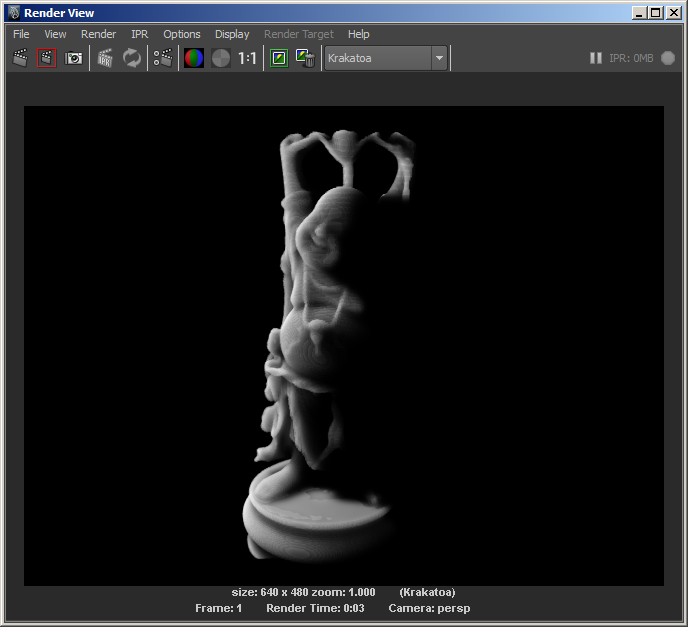The height and width of the screenshot is (627, 688).
Task: Click the Refresh IPR image icon
Action: click(132, 58)
